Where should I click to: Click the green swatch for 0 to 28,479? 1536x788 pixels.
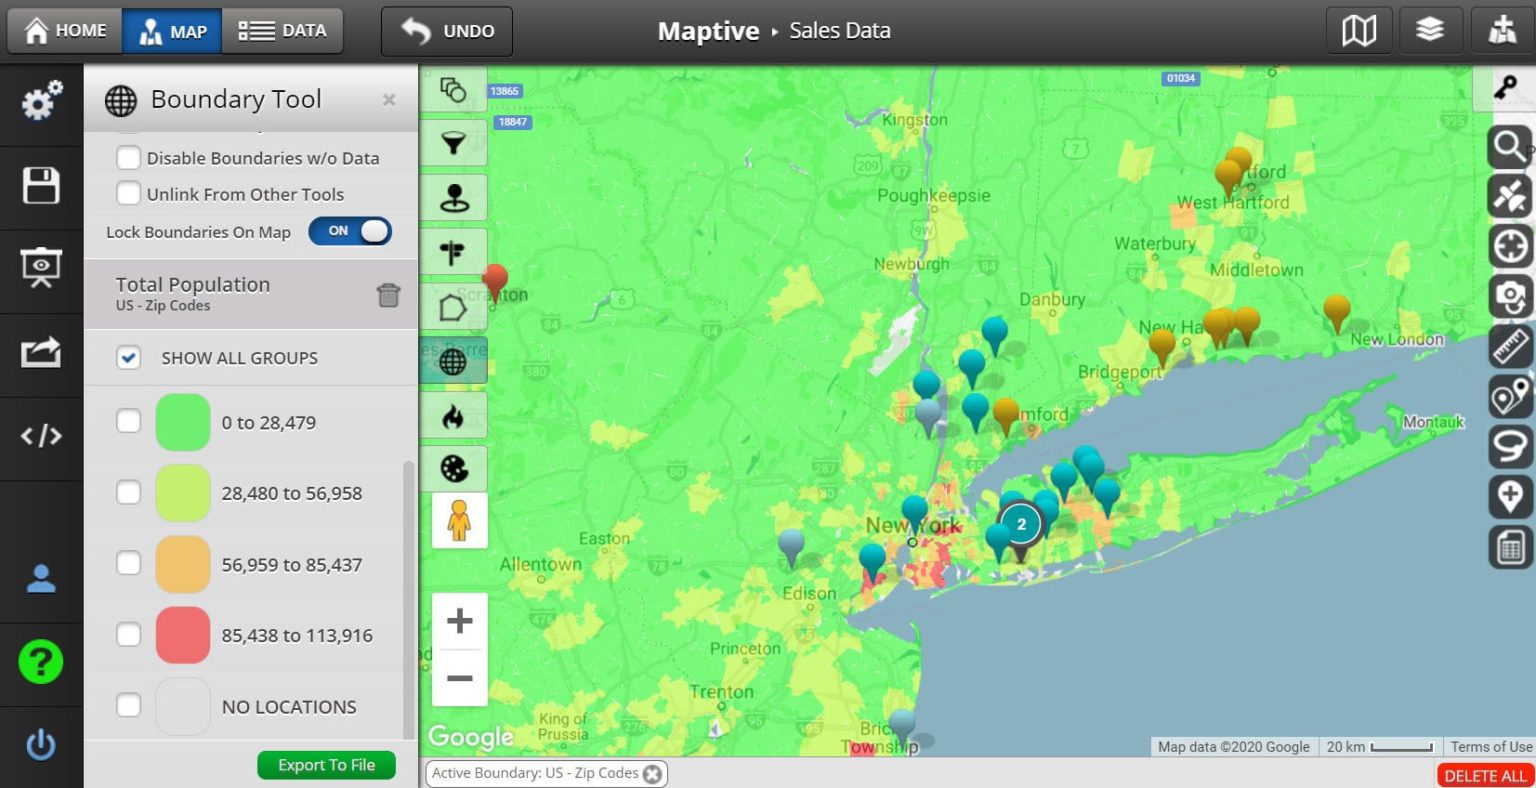point(182,421)
